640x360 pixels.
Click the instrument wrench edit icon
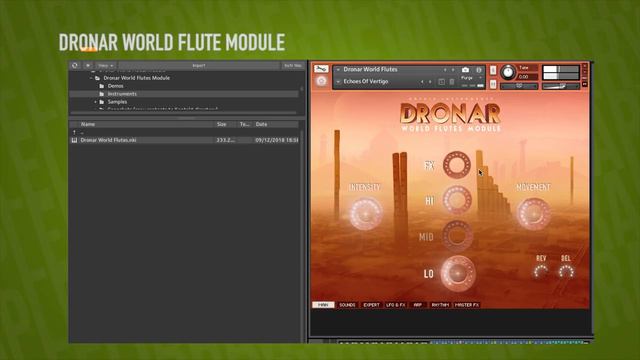pos(321,69)
